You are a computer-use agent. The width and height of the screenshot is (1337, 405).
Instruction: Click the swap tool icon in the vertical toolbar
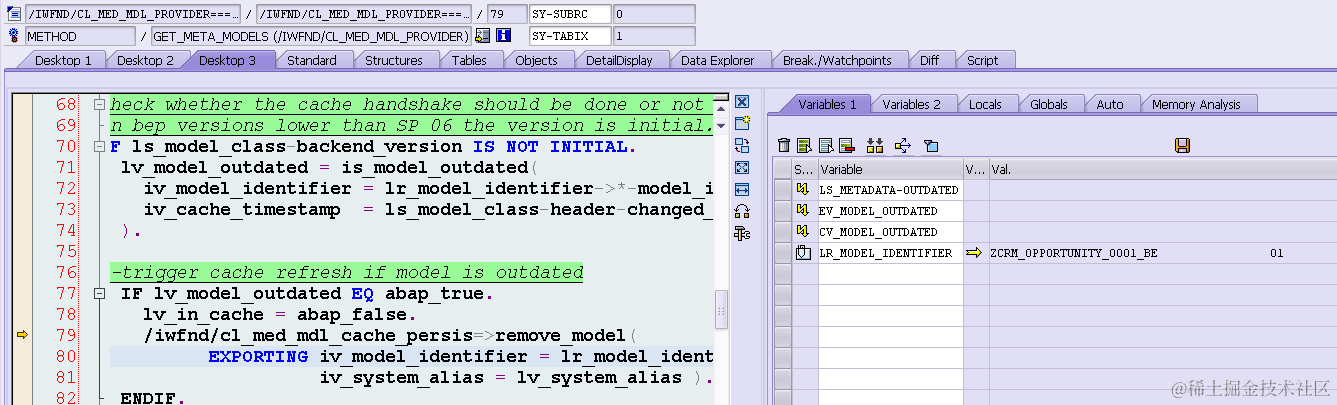click(742, 146)
